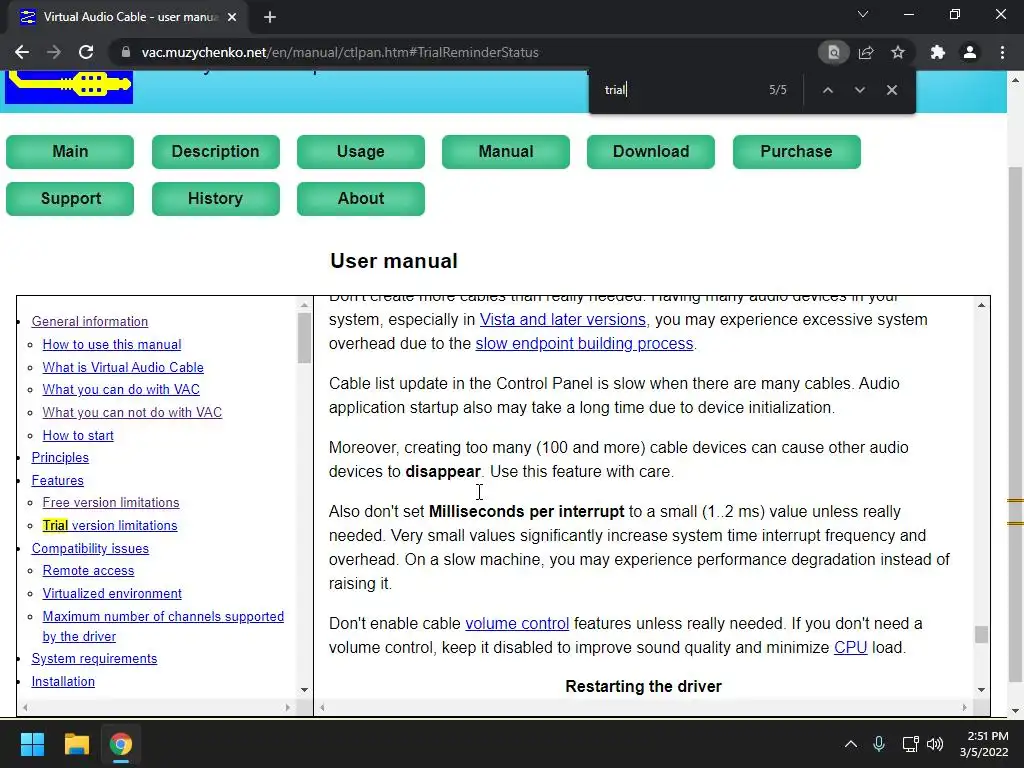This screenshot has width=1024, height=768.
Task: Go back to the previous page
Action: 22,52
